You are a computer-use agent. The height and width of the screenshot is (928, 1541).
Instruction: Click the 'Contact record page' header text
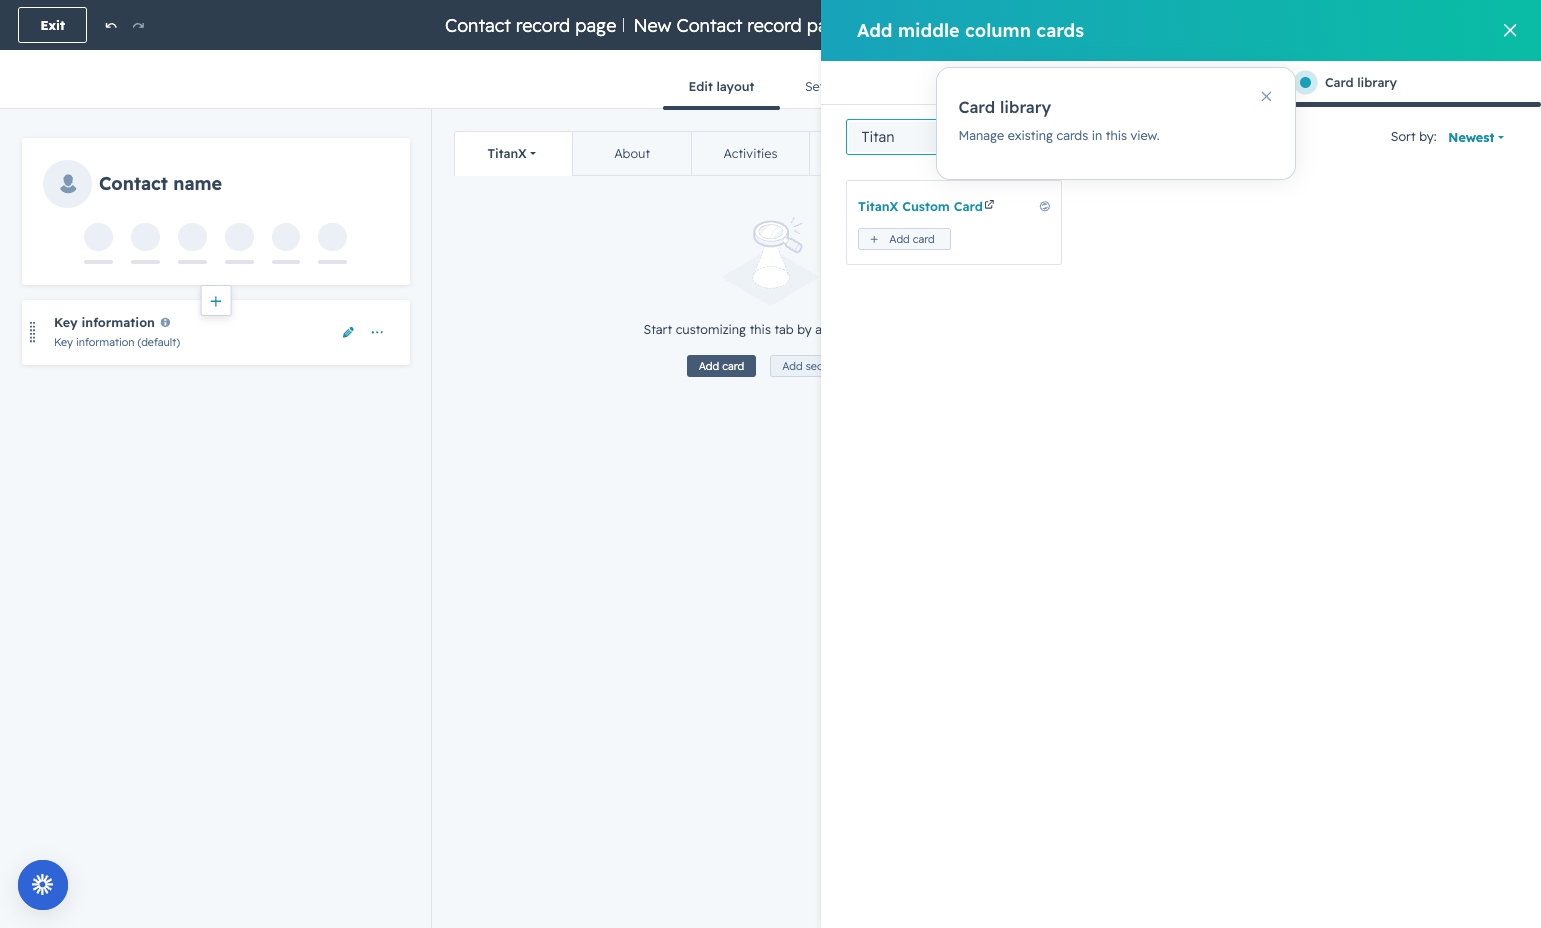(x=530, y=26)
